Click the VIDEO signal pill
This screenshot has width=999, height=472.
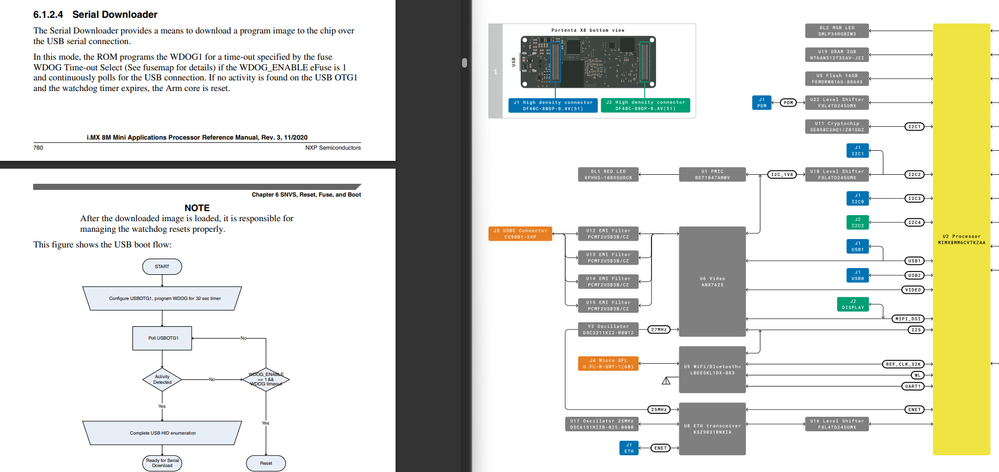tap(914, 290)
